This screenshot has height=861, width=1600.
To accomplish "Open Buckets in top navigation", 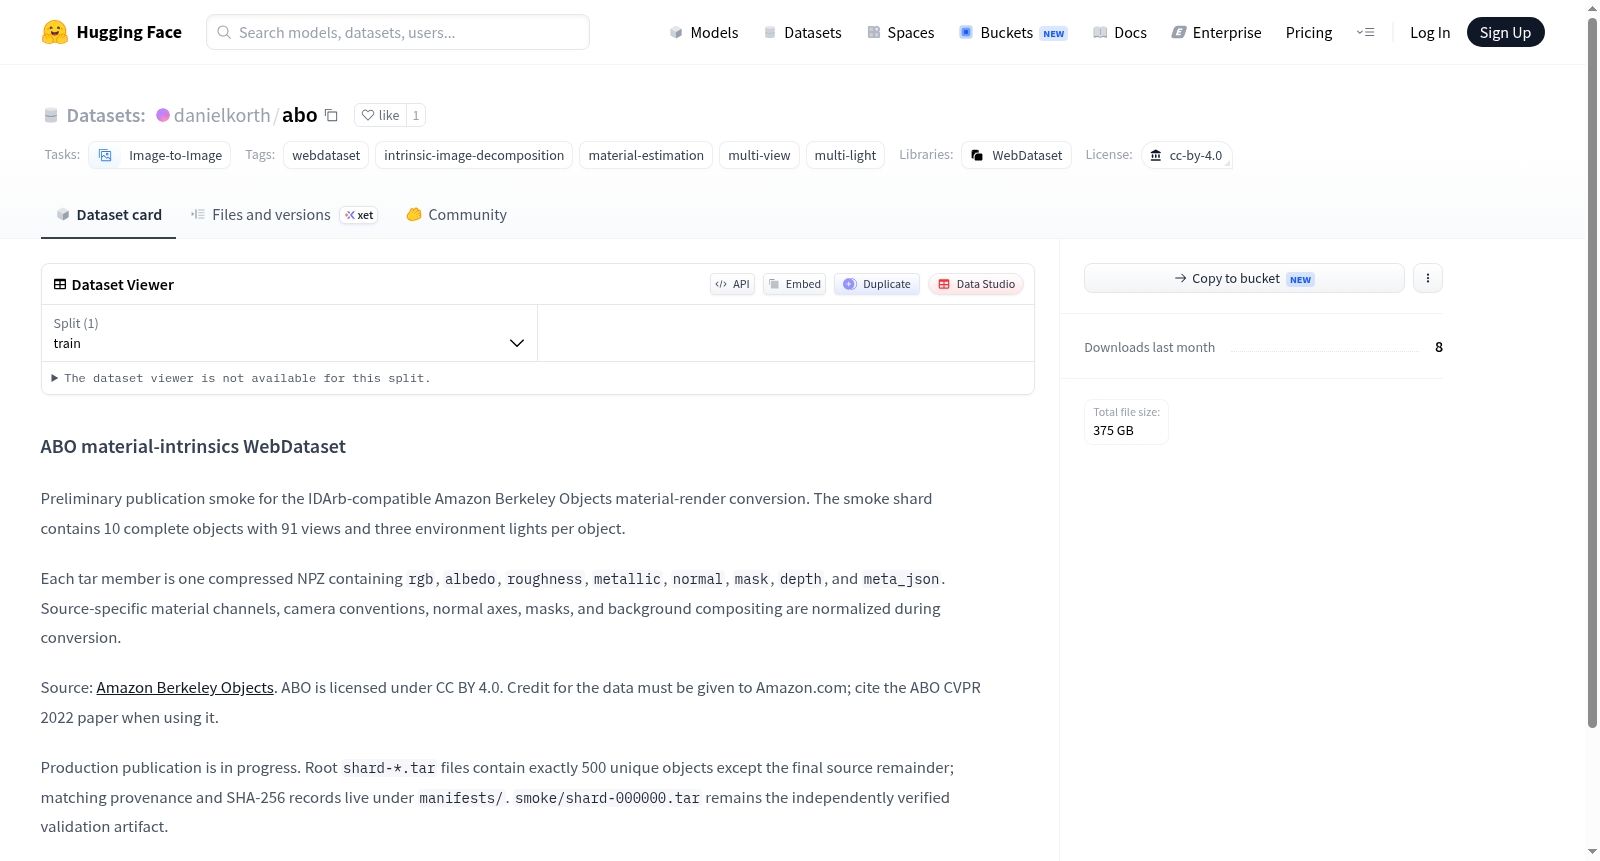I will (1013, 32).
